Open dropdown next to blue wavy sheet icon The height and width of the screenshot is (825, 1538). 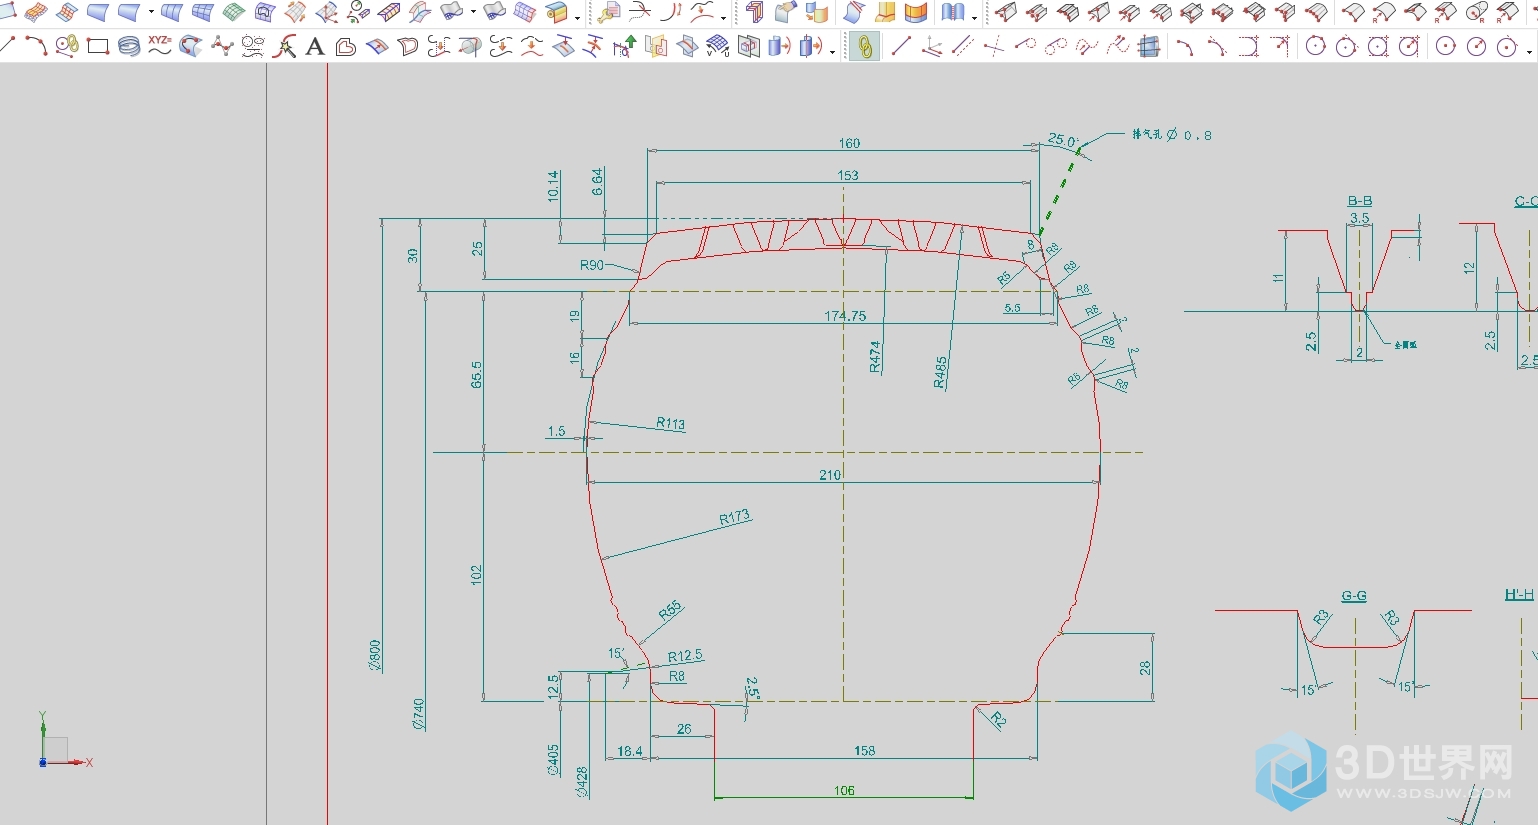pos(473,12)
